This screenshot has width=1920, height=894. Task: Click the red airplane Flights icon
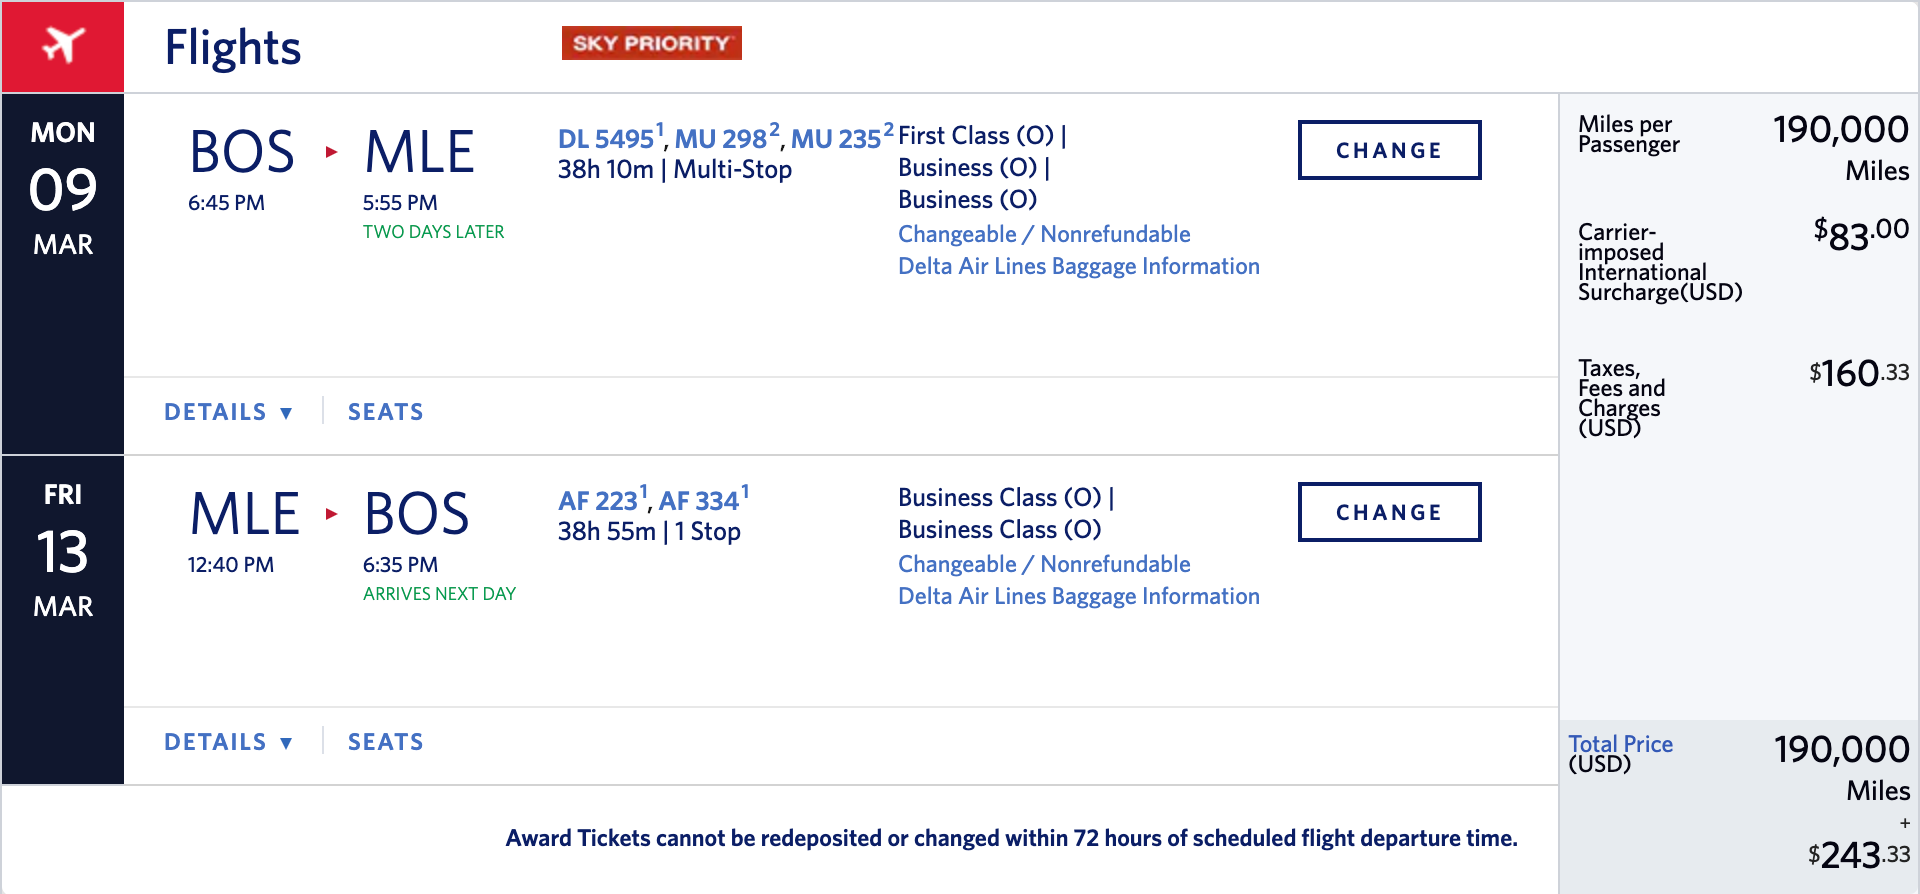coord(63,46)
